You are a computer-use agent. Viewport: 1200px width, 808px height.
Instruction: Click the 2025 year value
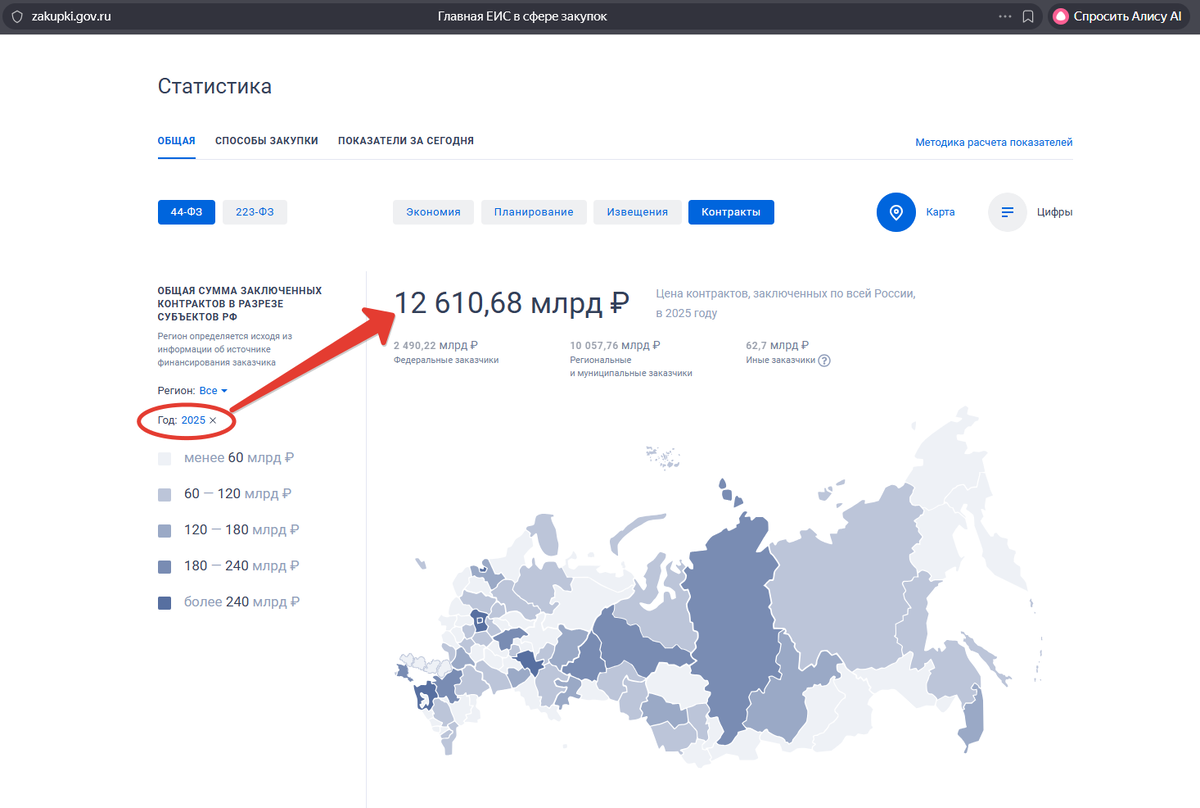(x=193, y=421)
